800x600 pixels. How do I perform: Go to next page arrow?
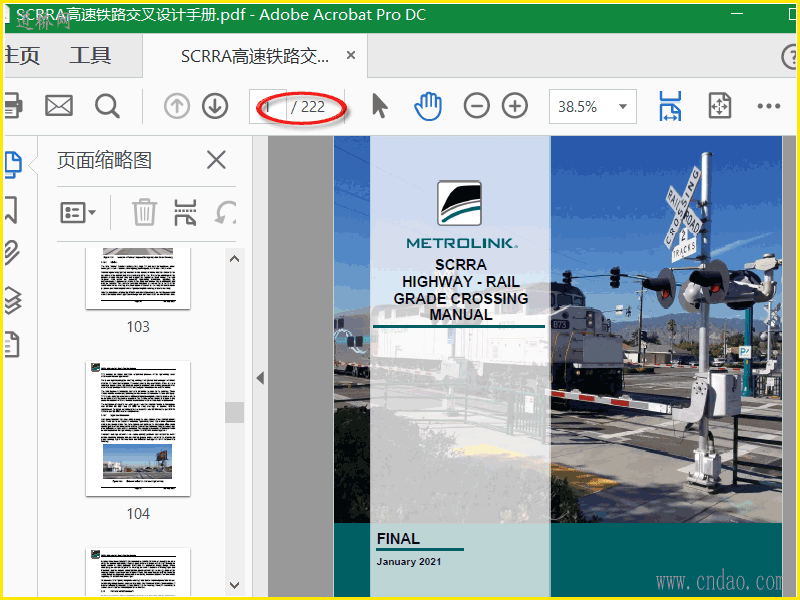pos(215,106)
